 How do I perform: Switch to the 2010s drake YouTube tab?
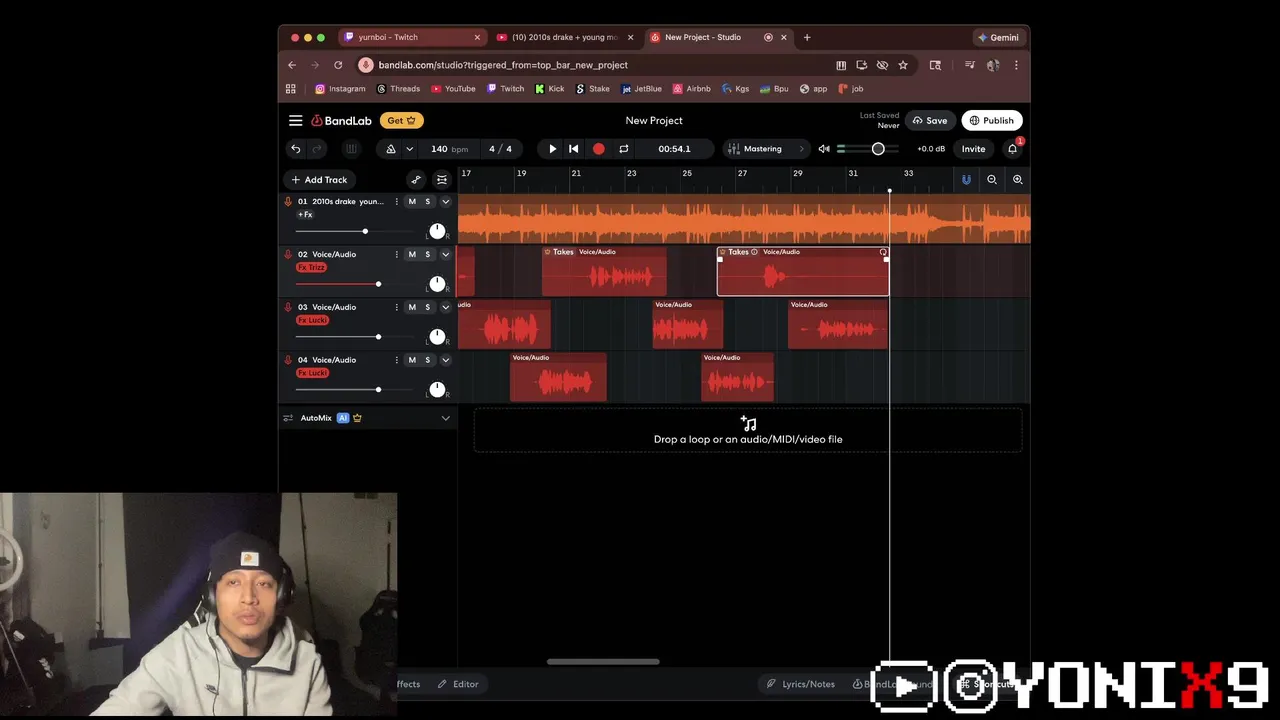coord(565,37)
